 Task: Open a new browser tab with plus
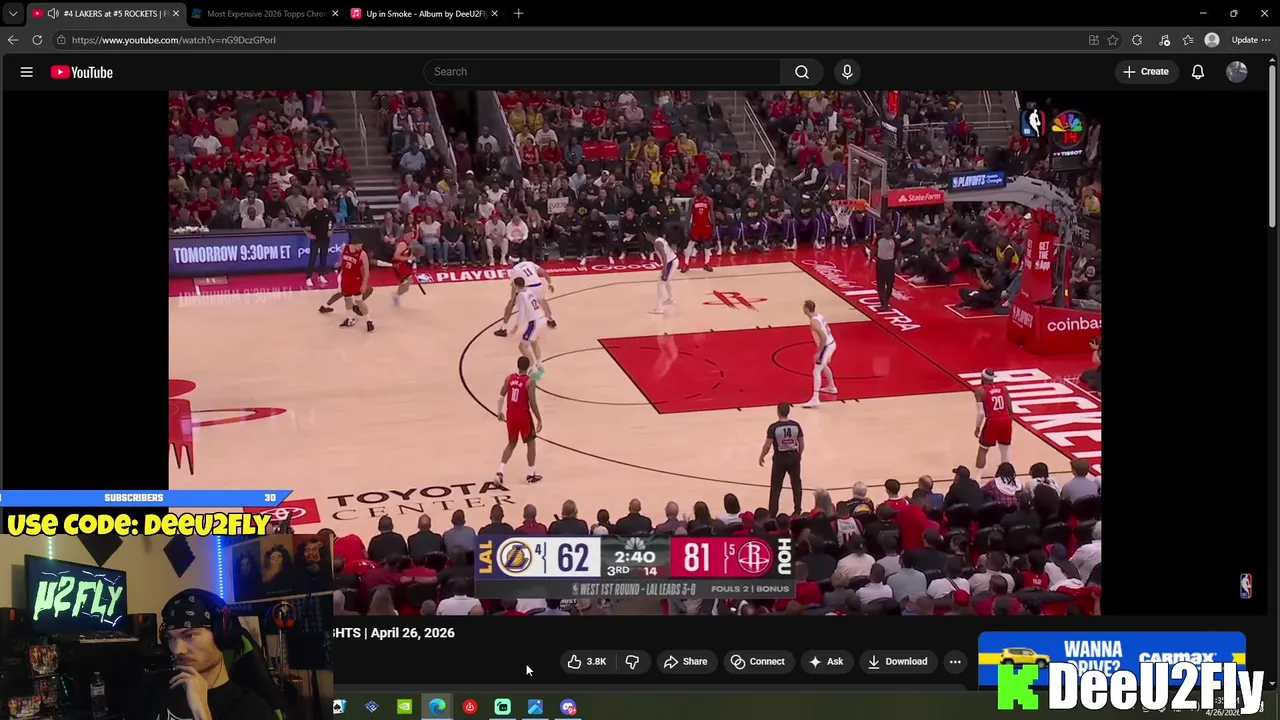(x=518, y=14)
